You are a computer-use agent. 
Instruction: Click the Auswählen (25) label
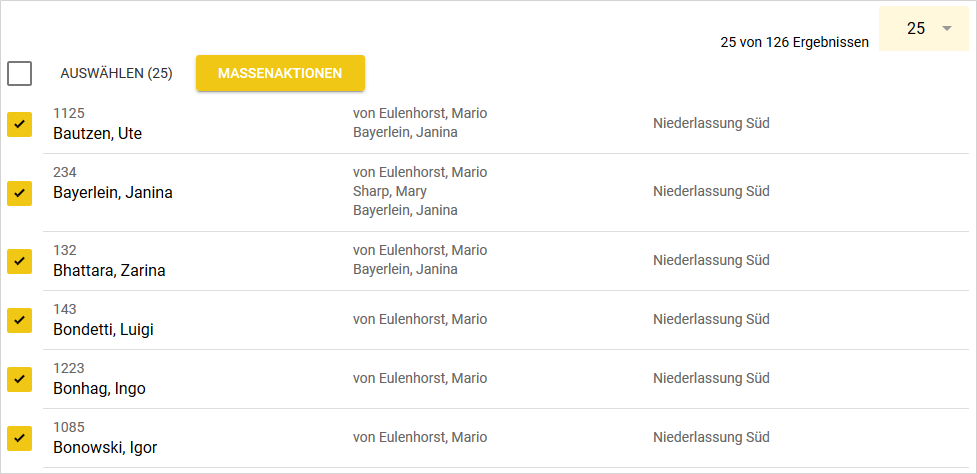[116, 73]
